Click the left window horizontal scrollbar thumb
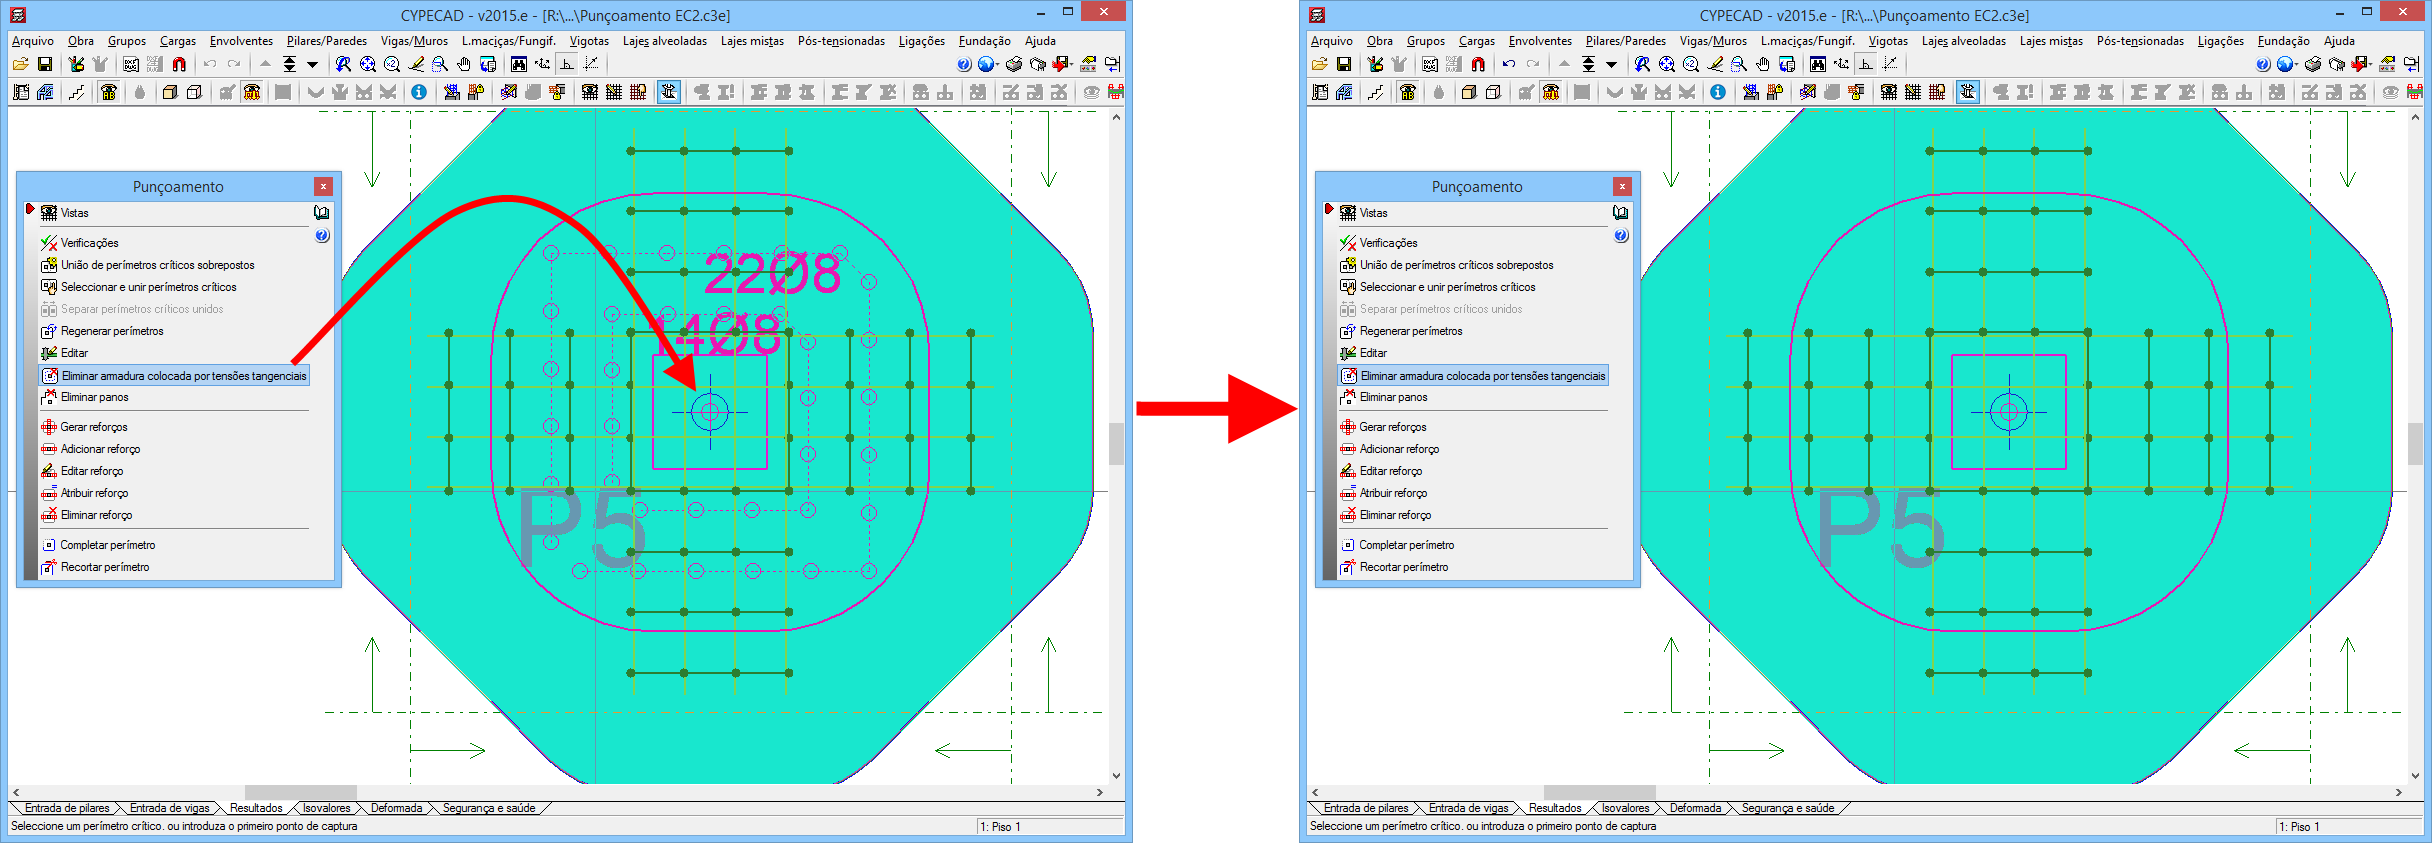2432x843 pixels. click(301, 792)
